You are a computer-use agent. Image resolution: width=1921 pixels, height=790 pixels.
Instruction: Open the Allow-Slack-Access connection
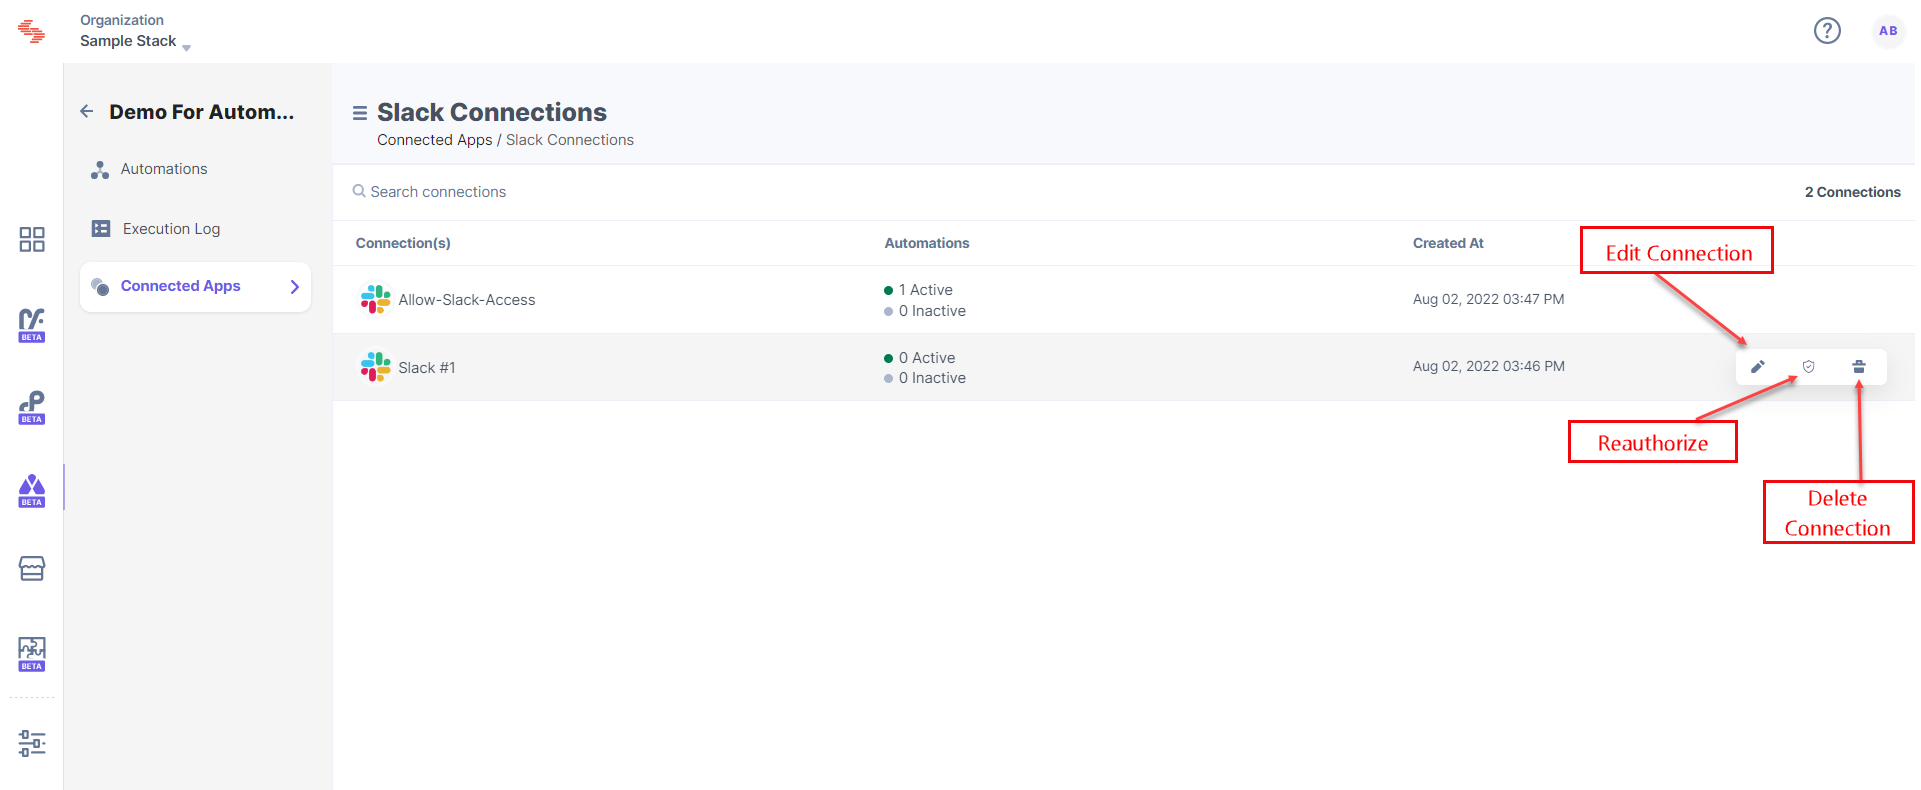[x=467, y=300]
